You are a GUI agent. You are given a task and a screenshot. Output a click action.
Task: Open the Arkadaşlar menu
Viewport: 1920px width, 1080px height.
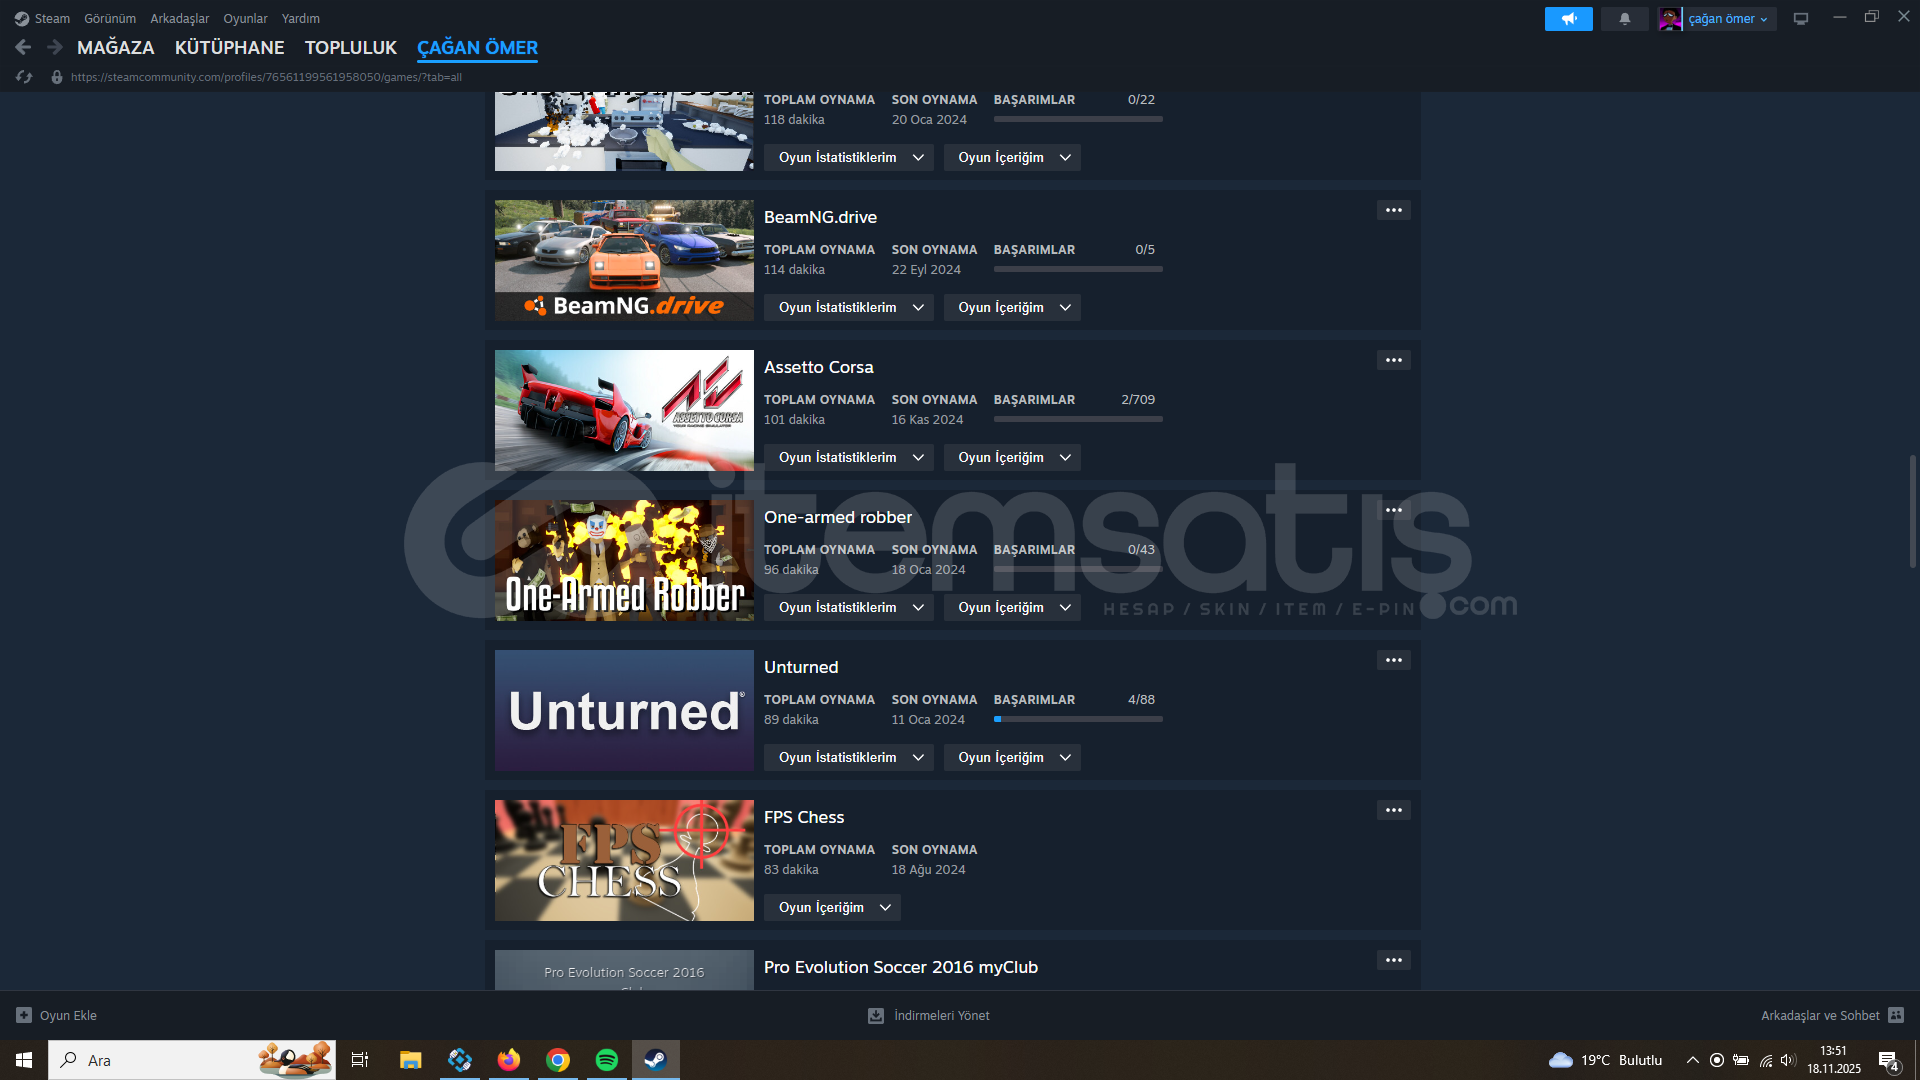179,19
